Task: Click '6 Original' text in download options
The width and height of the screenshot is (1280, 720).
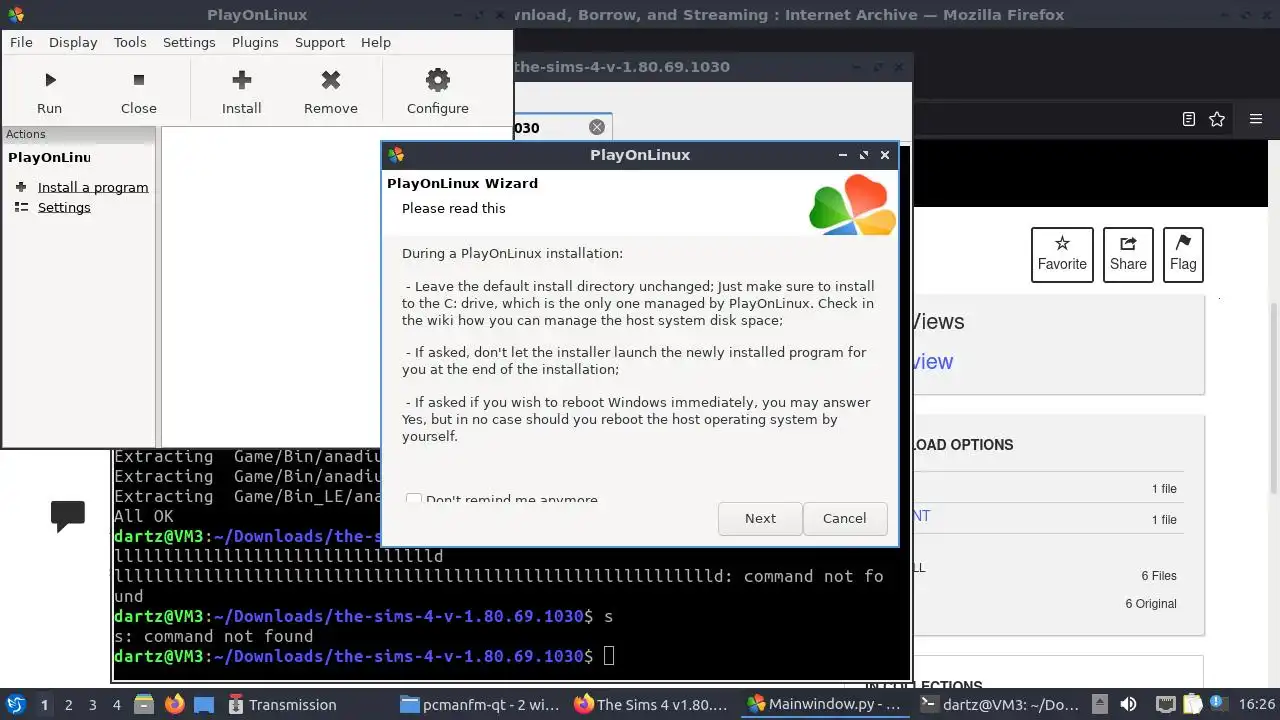Action: [x=1151, y=604]
